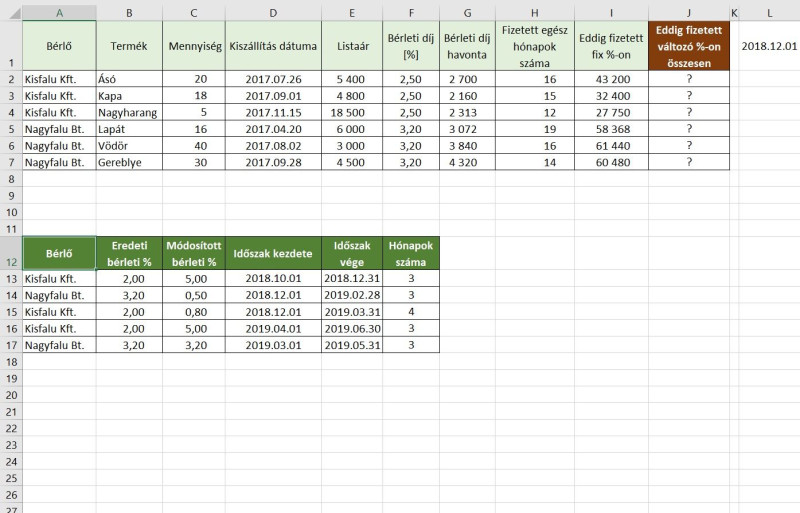The width and height of the screenshot is (800, 513).
Task: Click the delivery date 2017.09.28
Action: coord(273,162)
